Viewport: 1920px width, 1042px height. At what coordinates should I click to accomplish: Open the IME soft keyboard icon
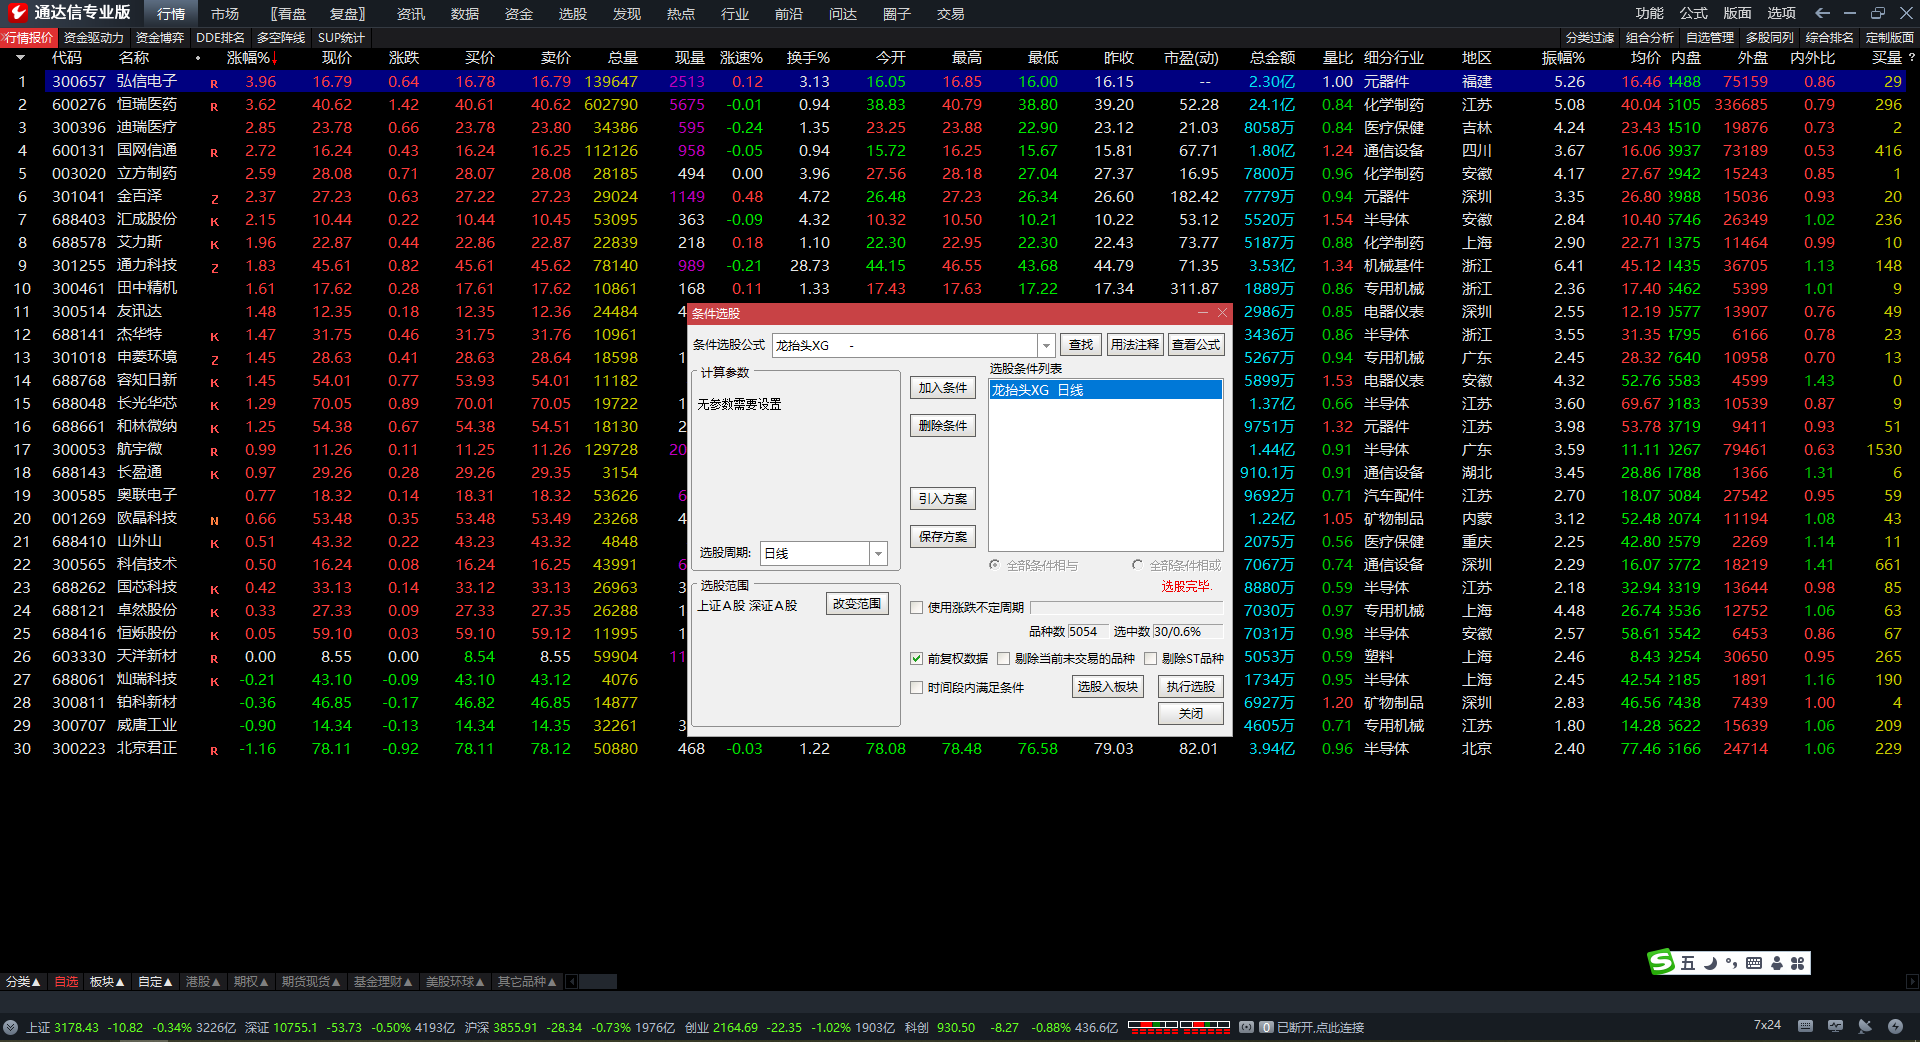point(1754,963)
